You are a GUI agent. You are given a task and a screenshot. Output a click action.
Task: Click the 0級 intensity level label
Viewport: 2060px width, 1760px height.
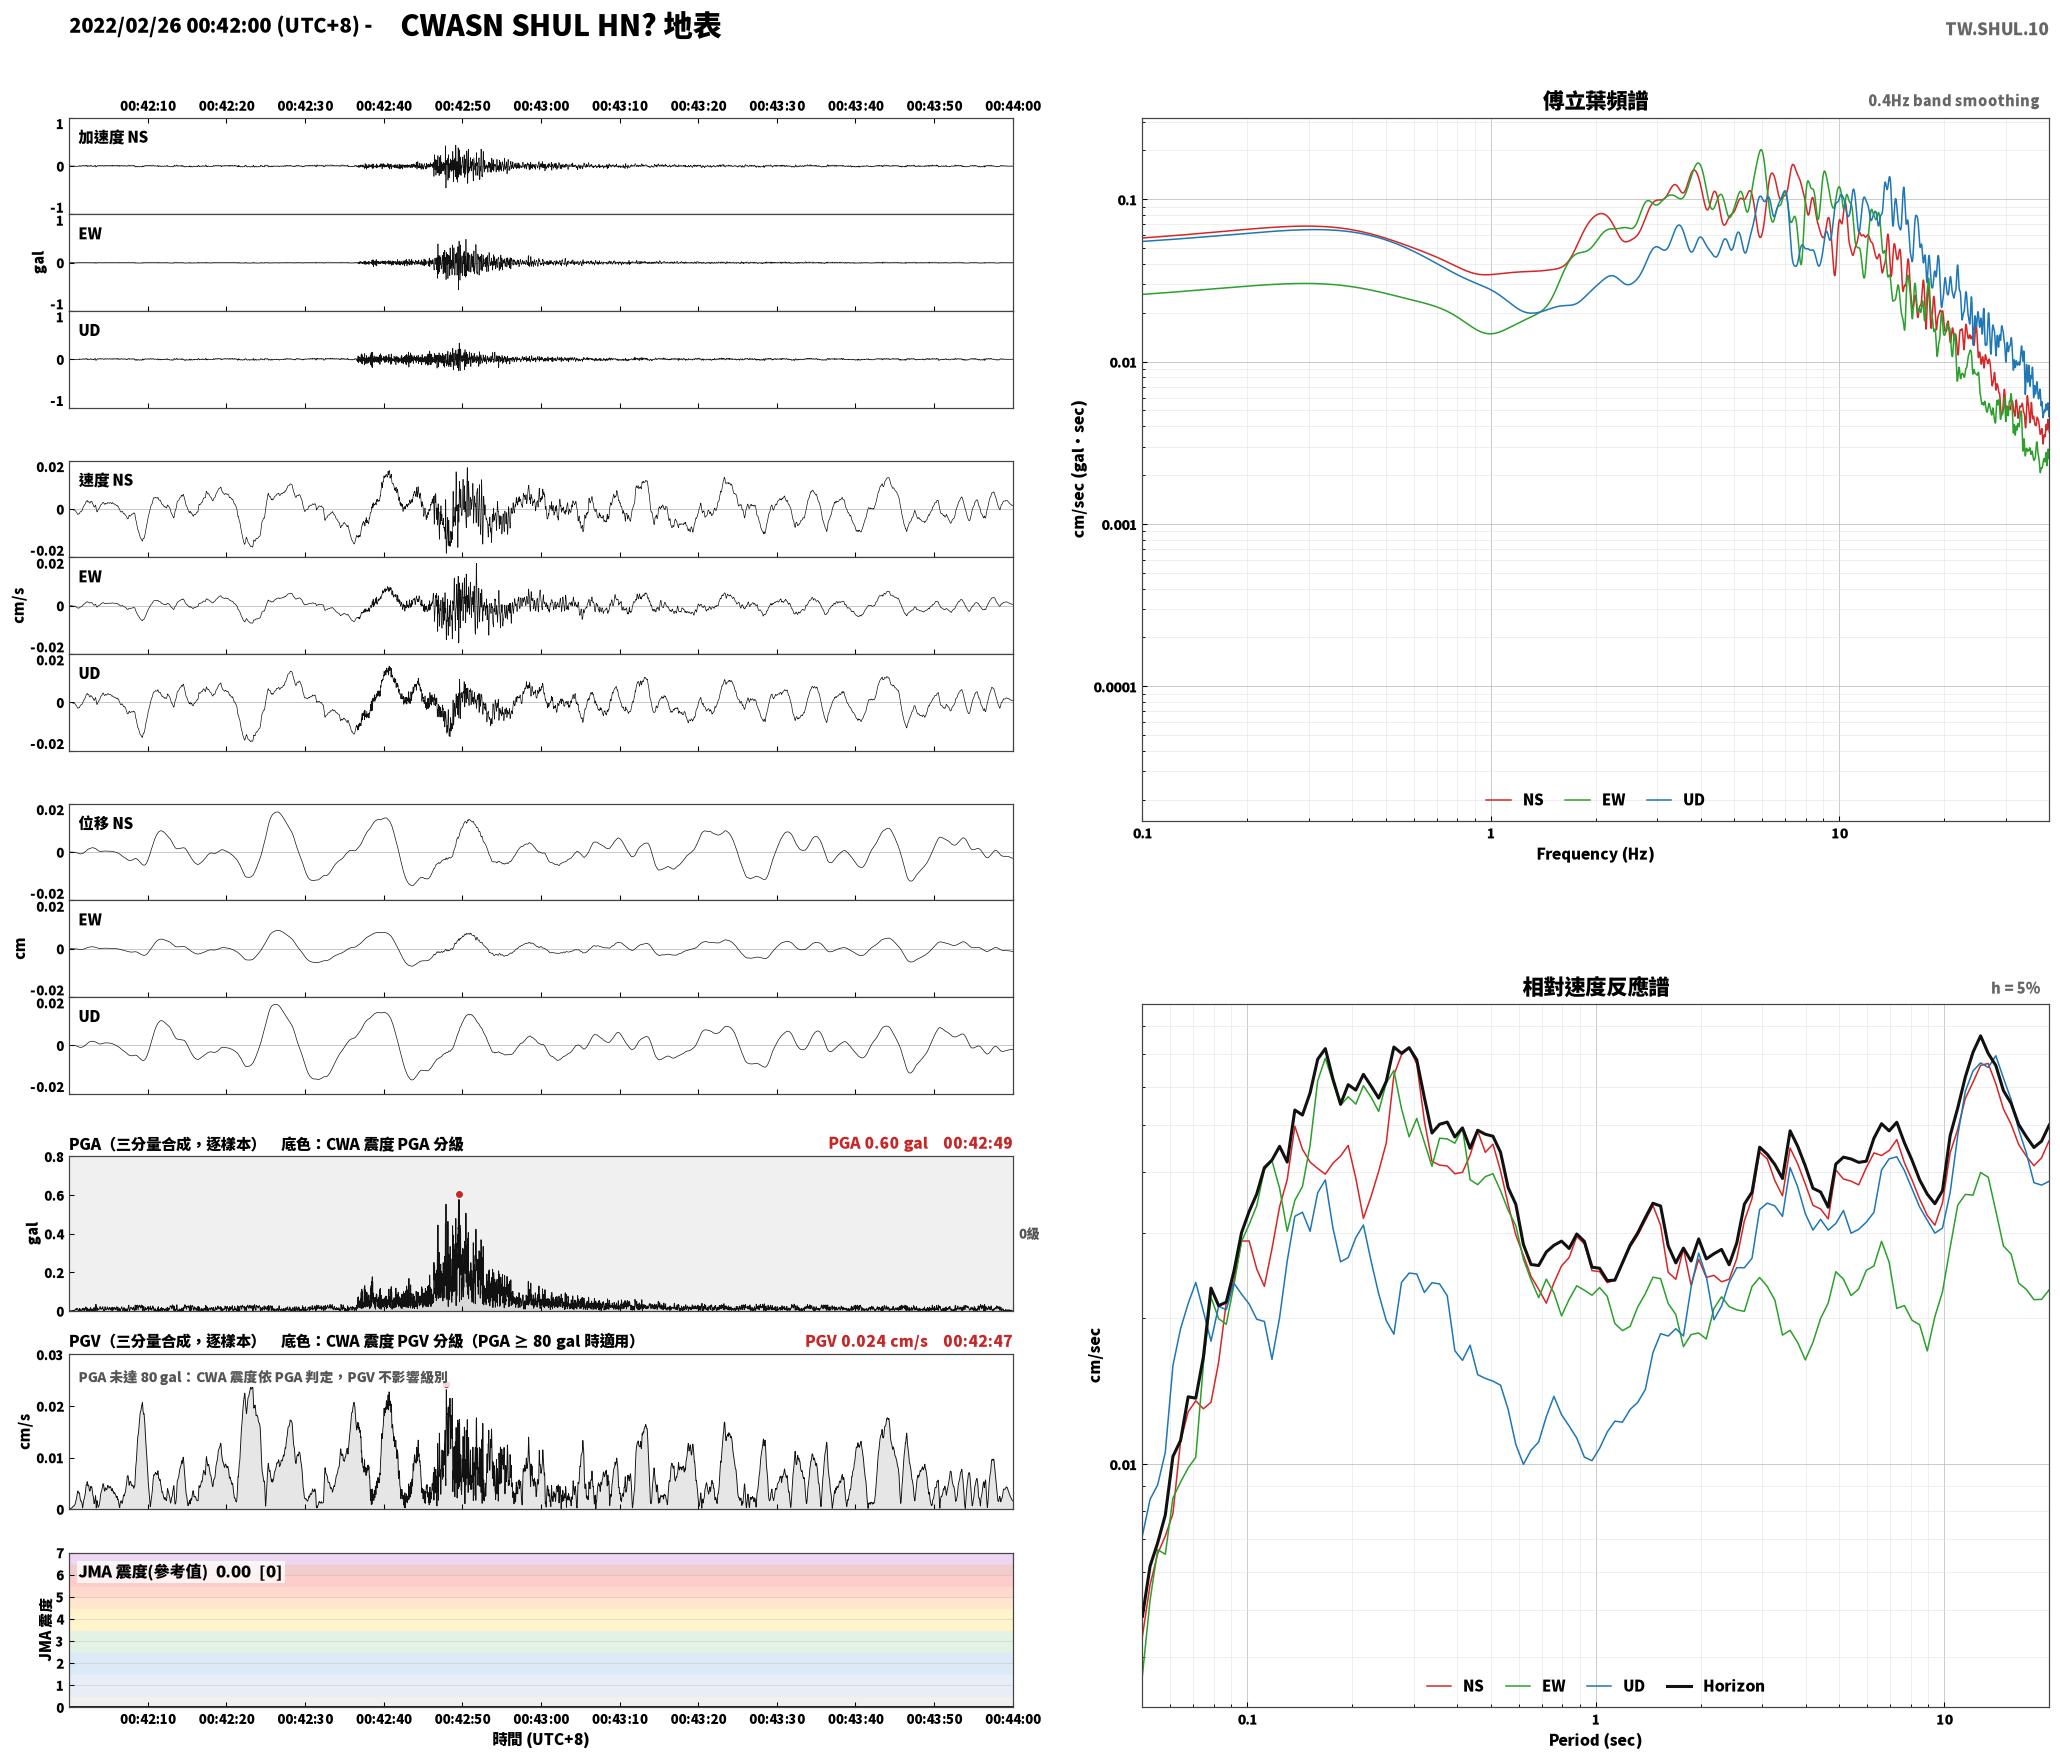(x=1029, y=1234)
